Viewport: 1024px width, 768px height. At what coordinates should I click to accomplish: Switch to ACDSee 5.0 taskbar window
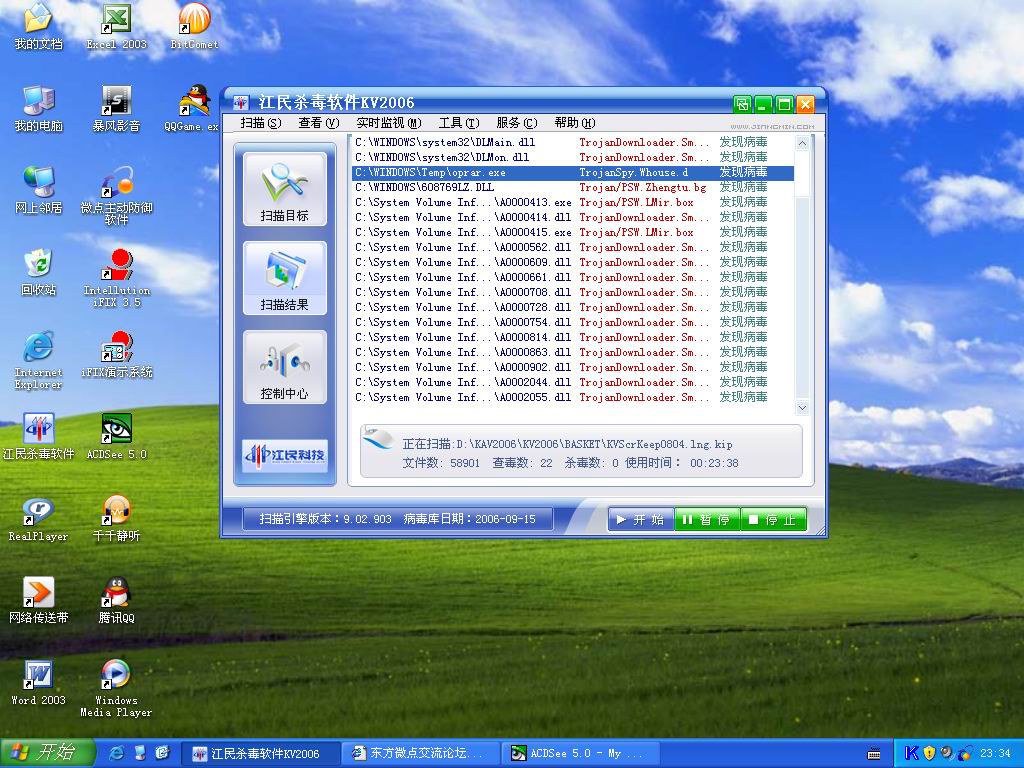(x=581, y=754)
